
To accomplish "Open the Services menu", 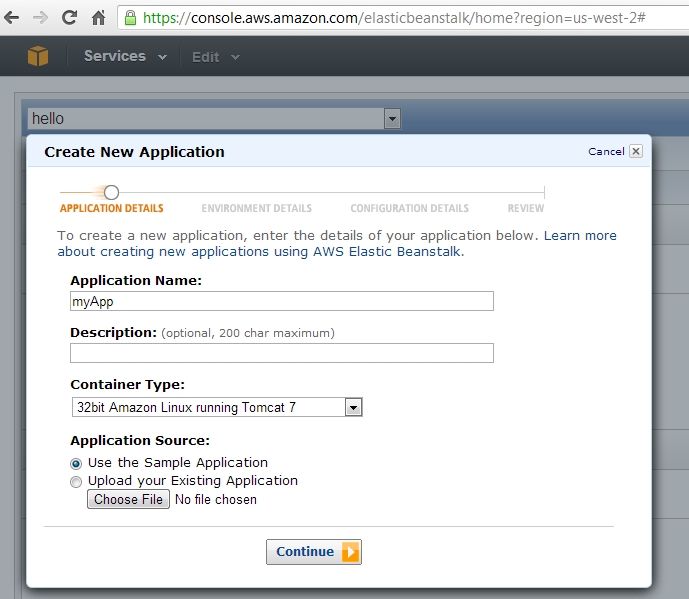I will coord(125,56).
